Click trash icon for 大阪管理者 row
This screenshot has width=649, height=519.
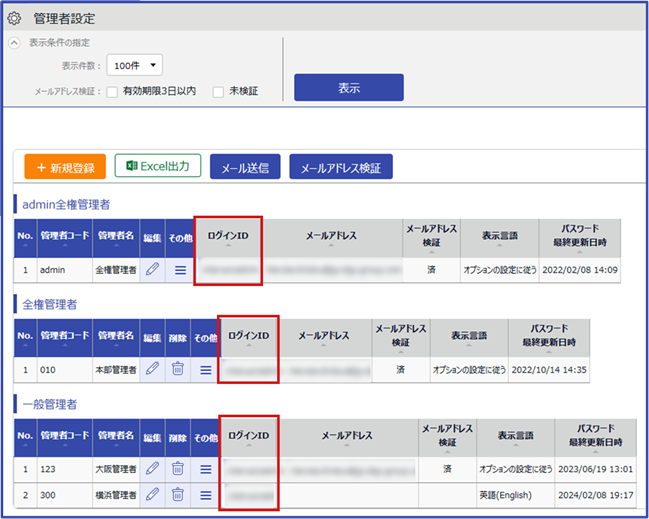pos(178,468)
